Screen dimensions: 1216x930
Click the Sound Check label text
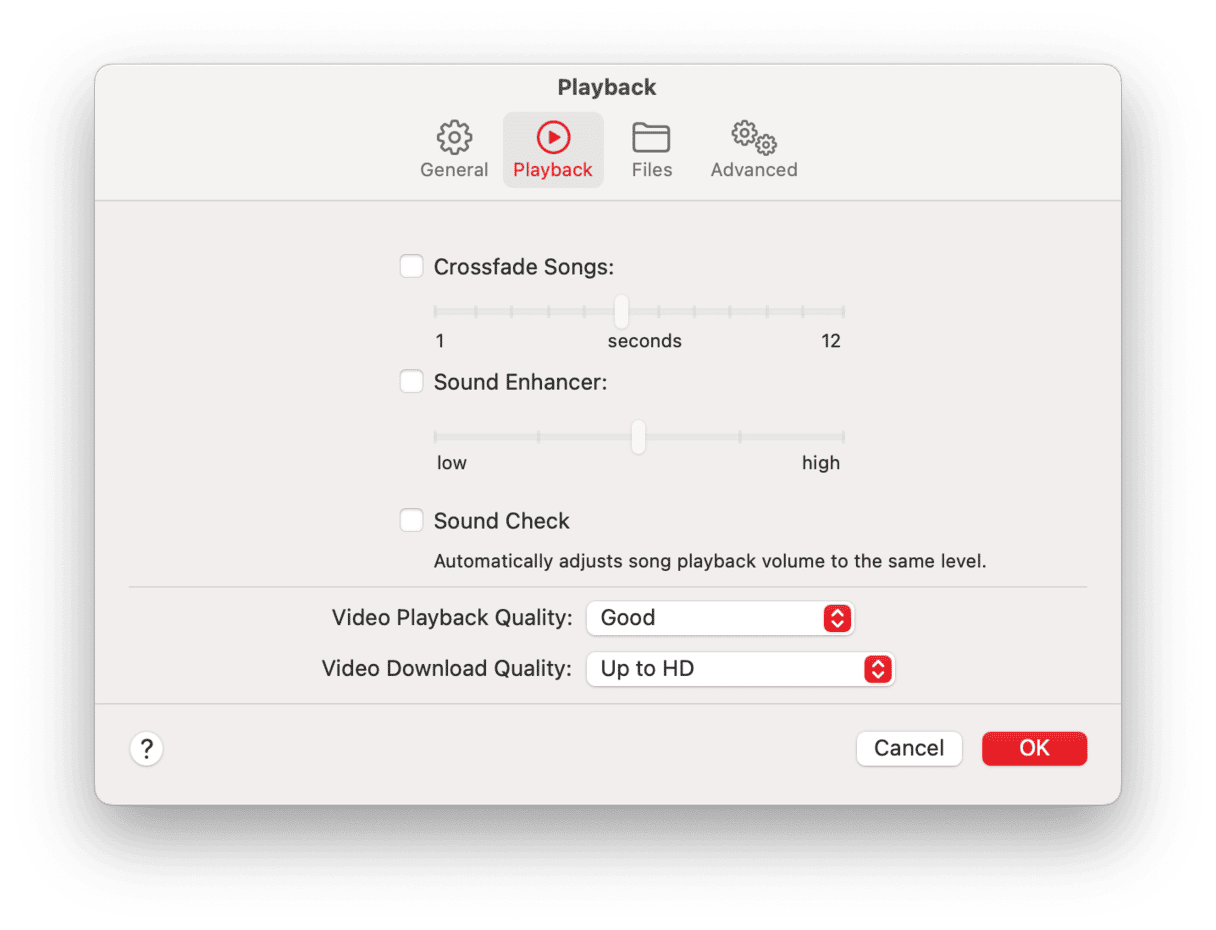coord(502,521)
